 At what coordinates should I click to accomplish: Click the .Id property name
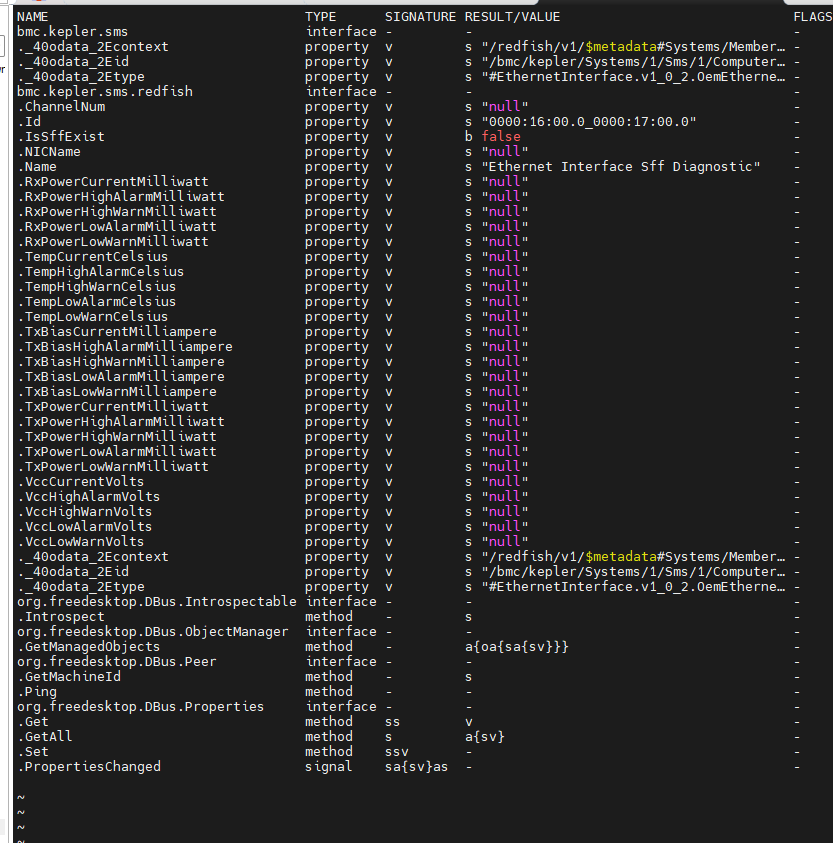29,122
